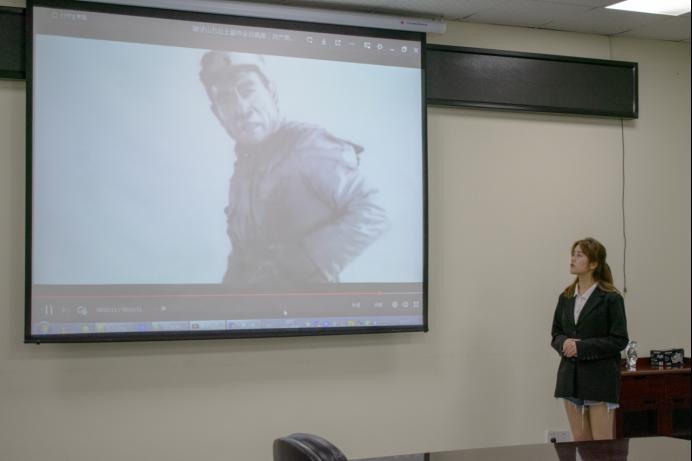Image resolution: width=692 pixels, height=461 pixels.
Task: Click the rightmost icon in the control bar
Action: 416,305
